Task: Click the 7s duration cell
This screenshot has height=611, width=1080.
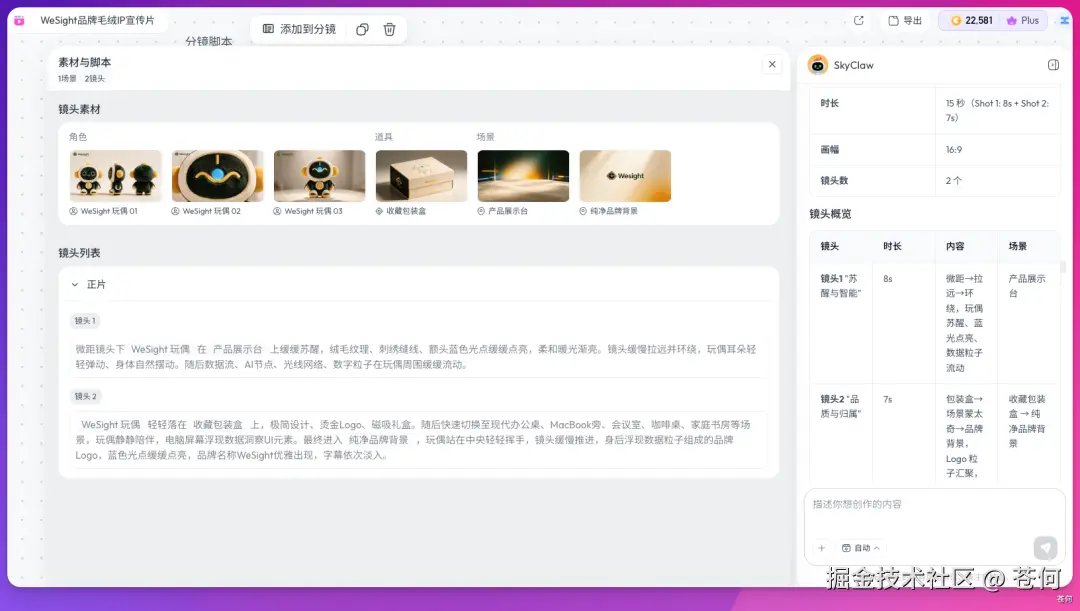Action: click(904, 434)
